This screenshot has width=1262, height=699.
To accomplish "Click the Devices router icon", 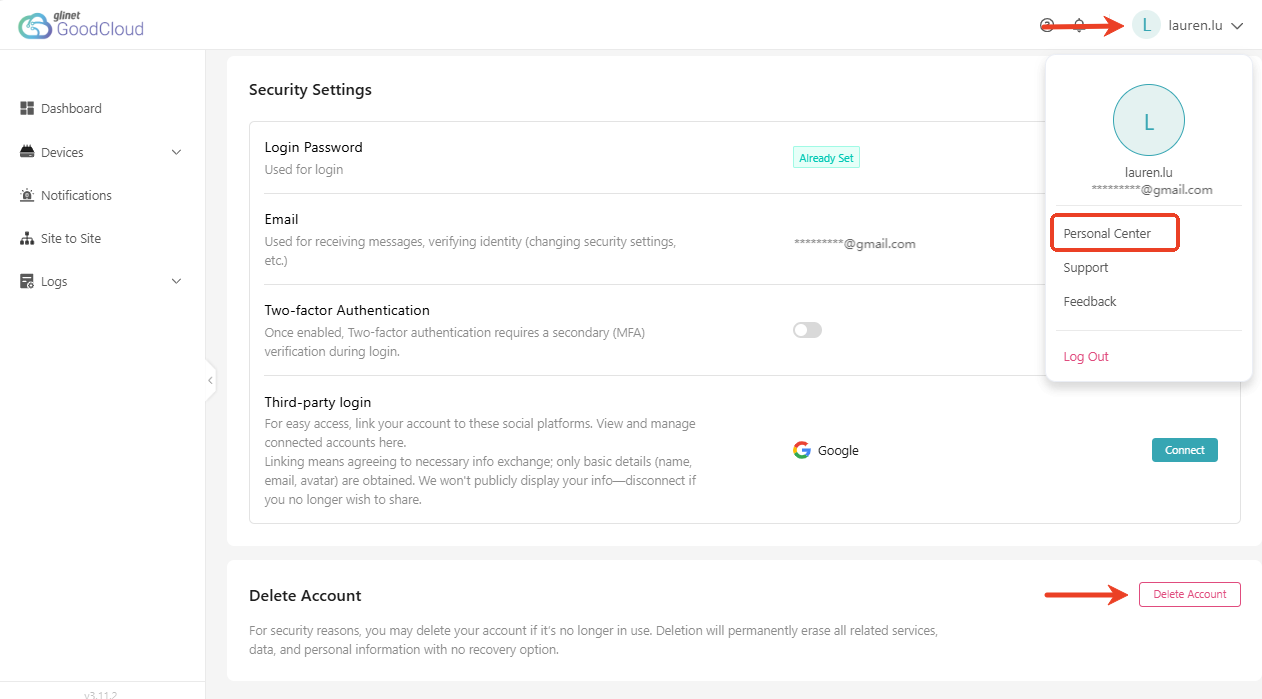I will click(x=28, y=152).
